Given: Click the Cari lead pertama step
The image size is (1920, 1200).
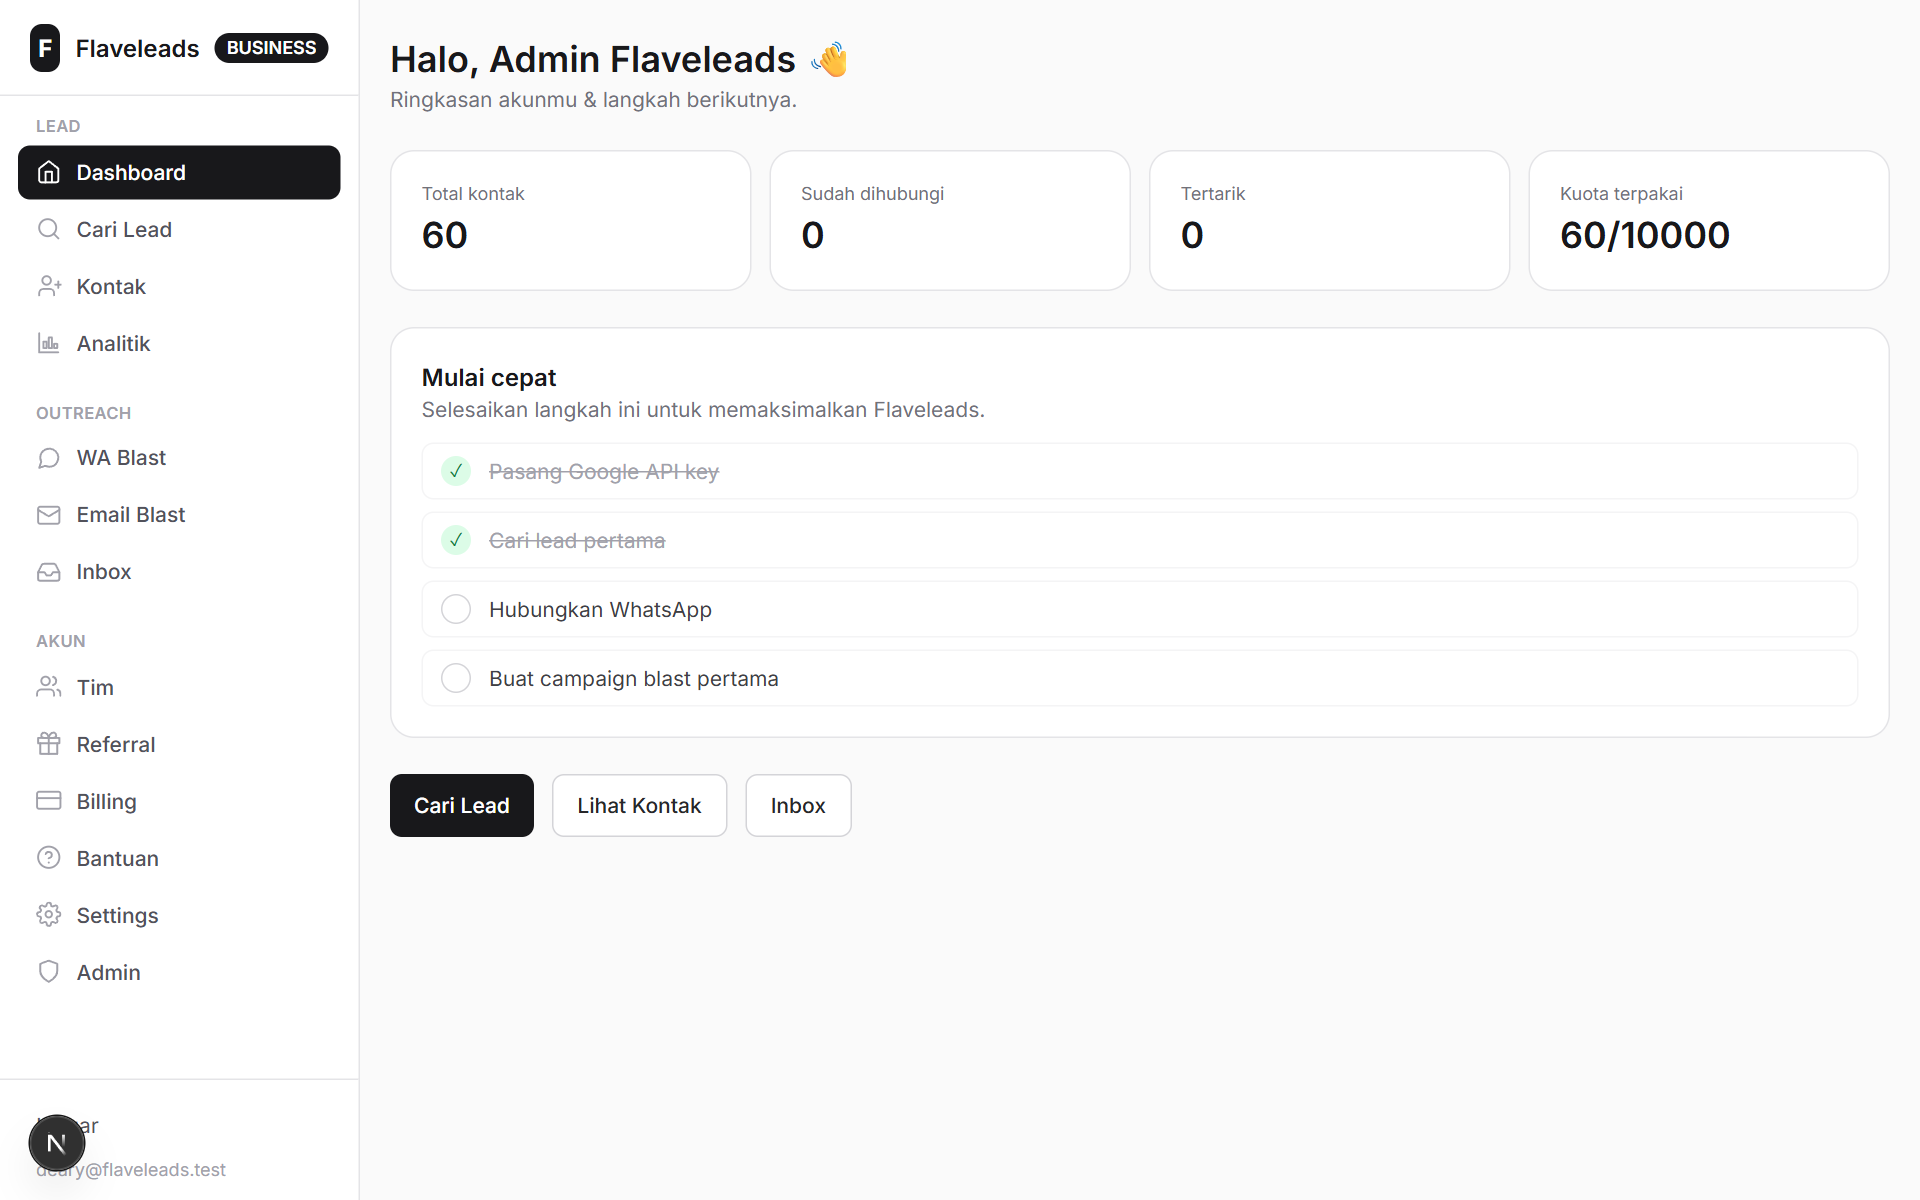Looking at the screenshot, I should pyautogui.click(x=1139, y=540).
